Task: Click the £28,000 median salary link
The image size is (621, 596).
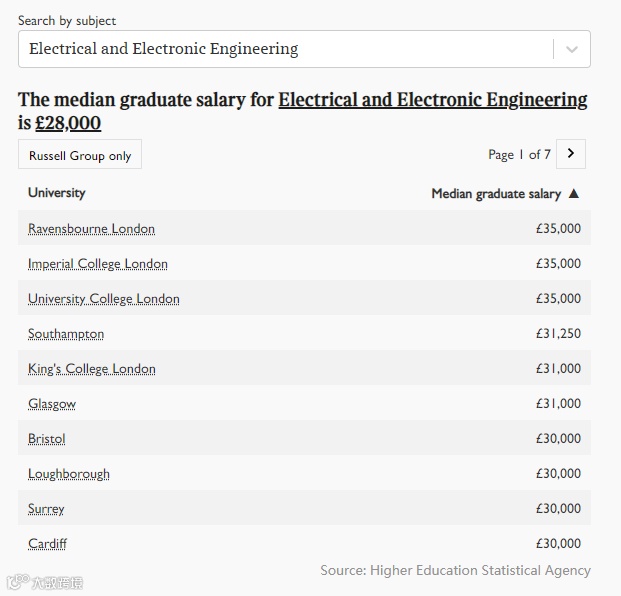Action: click(x=68, y=123)
